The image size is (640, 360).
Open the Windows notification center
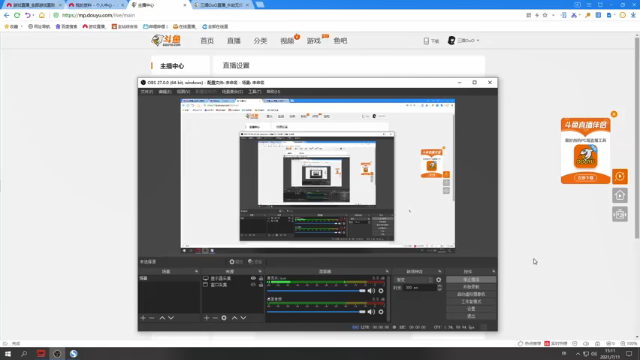click(x=629, y=353)
